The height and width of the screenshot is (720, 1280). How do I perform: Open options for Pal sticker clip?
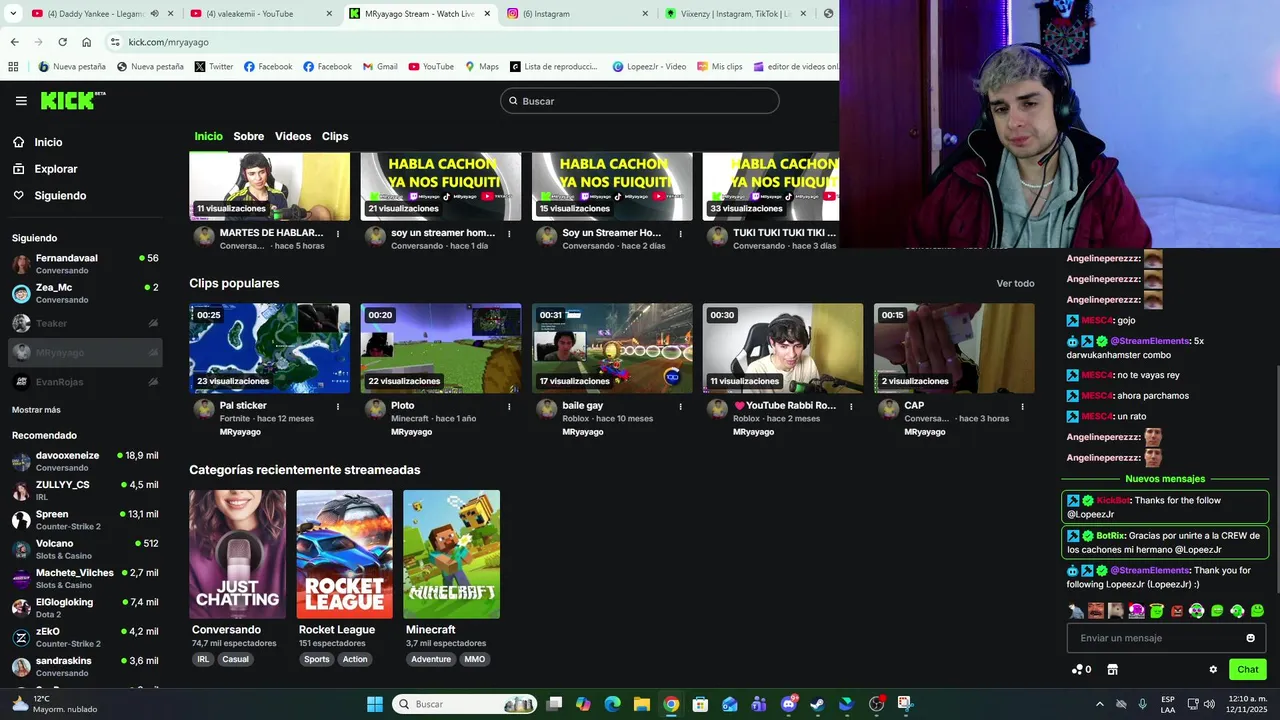click(338, 407)
